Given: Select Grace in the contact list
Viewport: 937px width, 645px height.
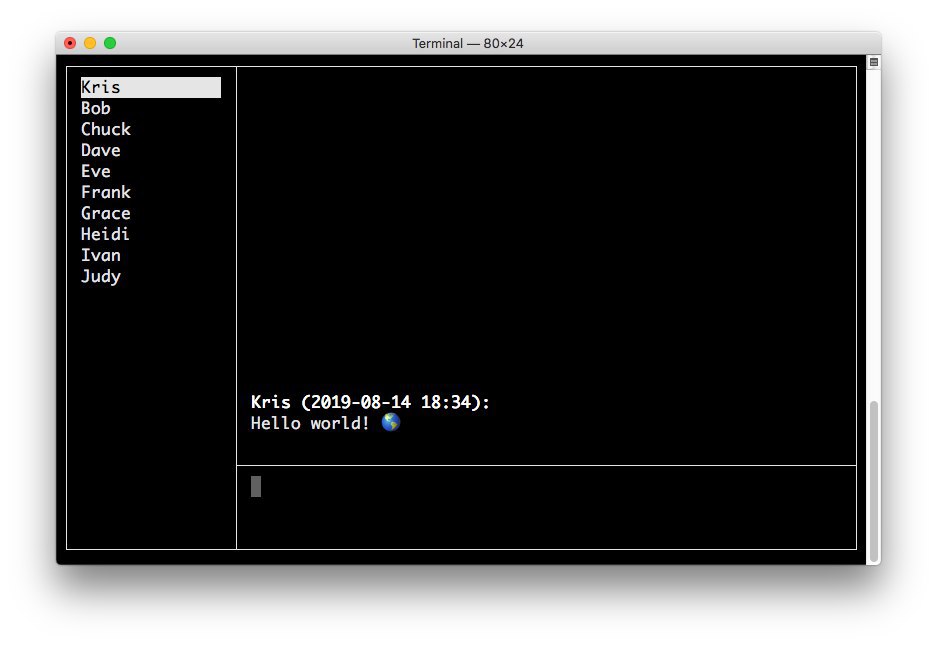Looking at the screenshot, I should 106,213.
